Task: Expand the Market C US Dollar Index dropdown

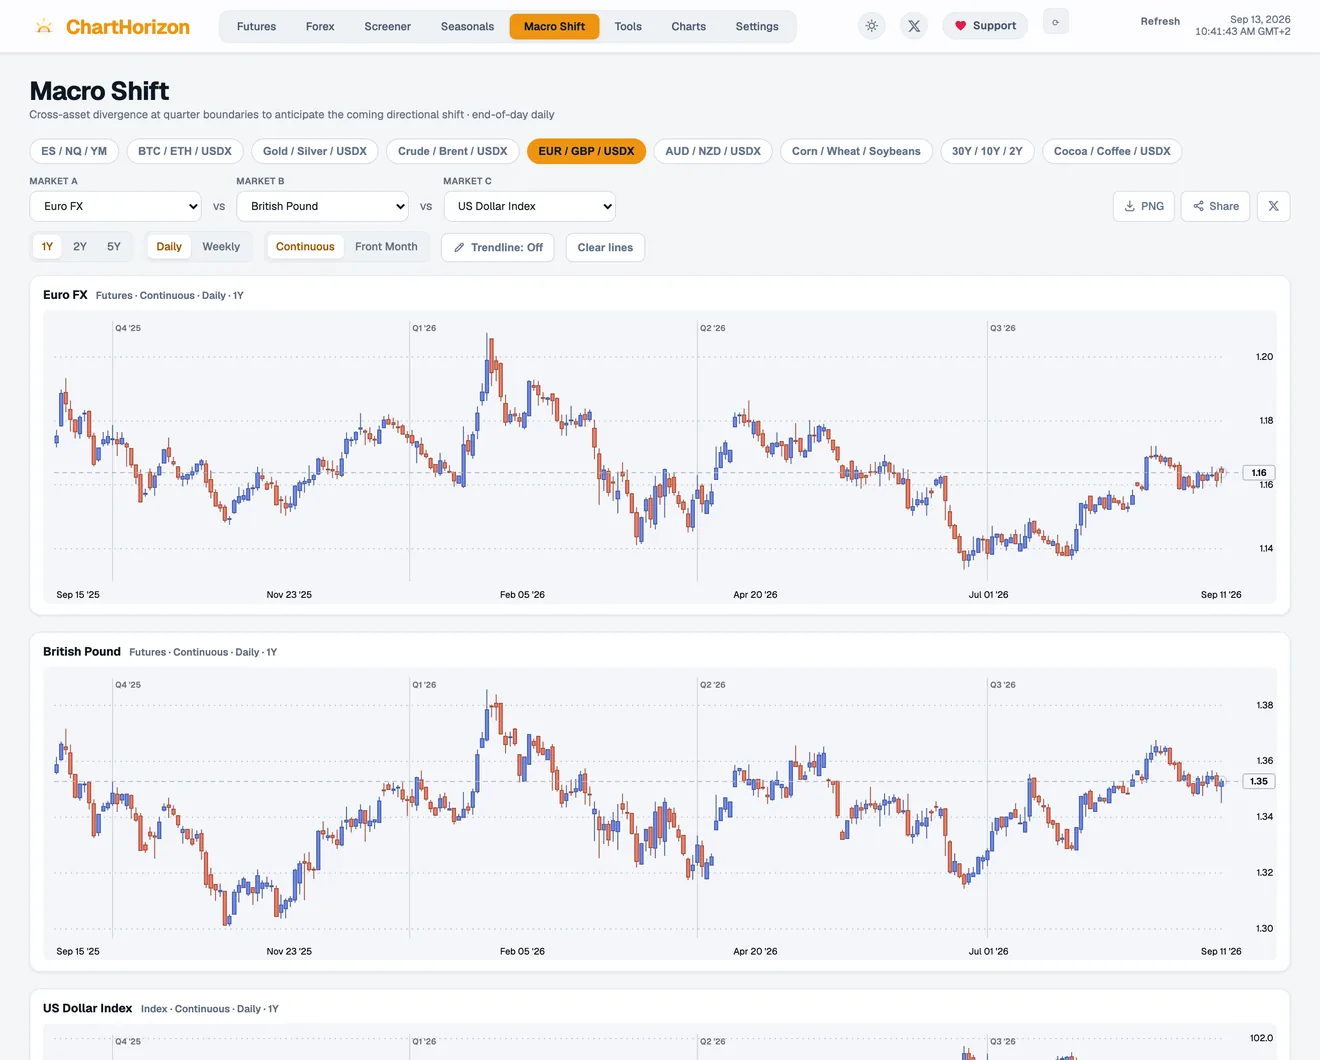Action: [x=530, y=206]
